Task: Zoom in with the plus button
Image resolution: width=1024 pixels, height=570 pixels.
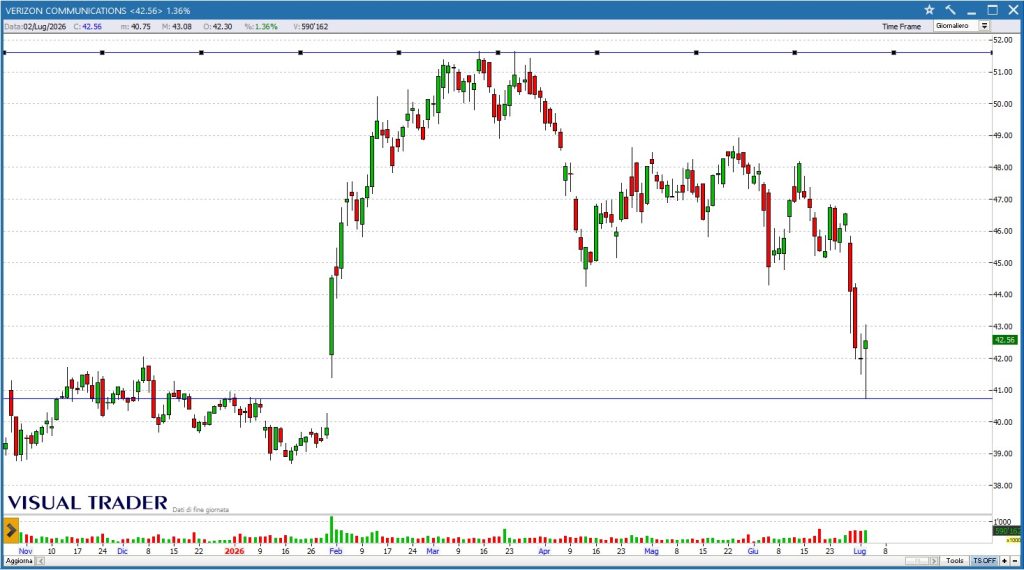Action: pyautogui.click(x=1004, y=561)
